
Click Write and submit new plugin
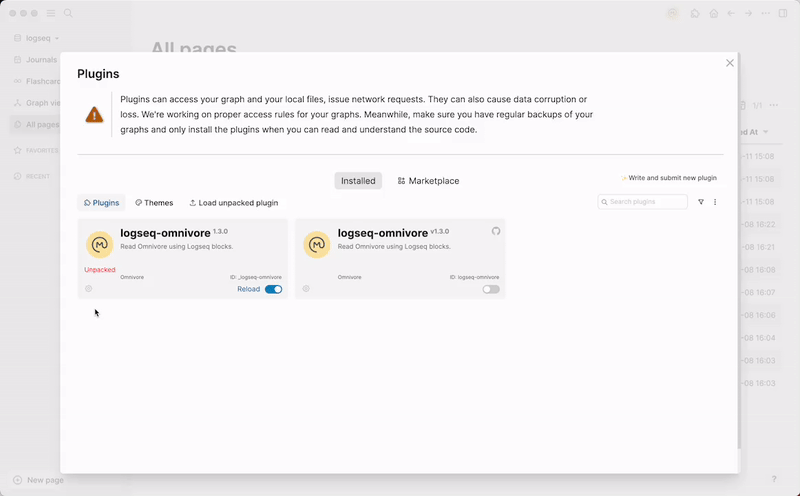[668, 178]
